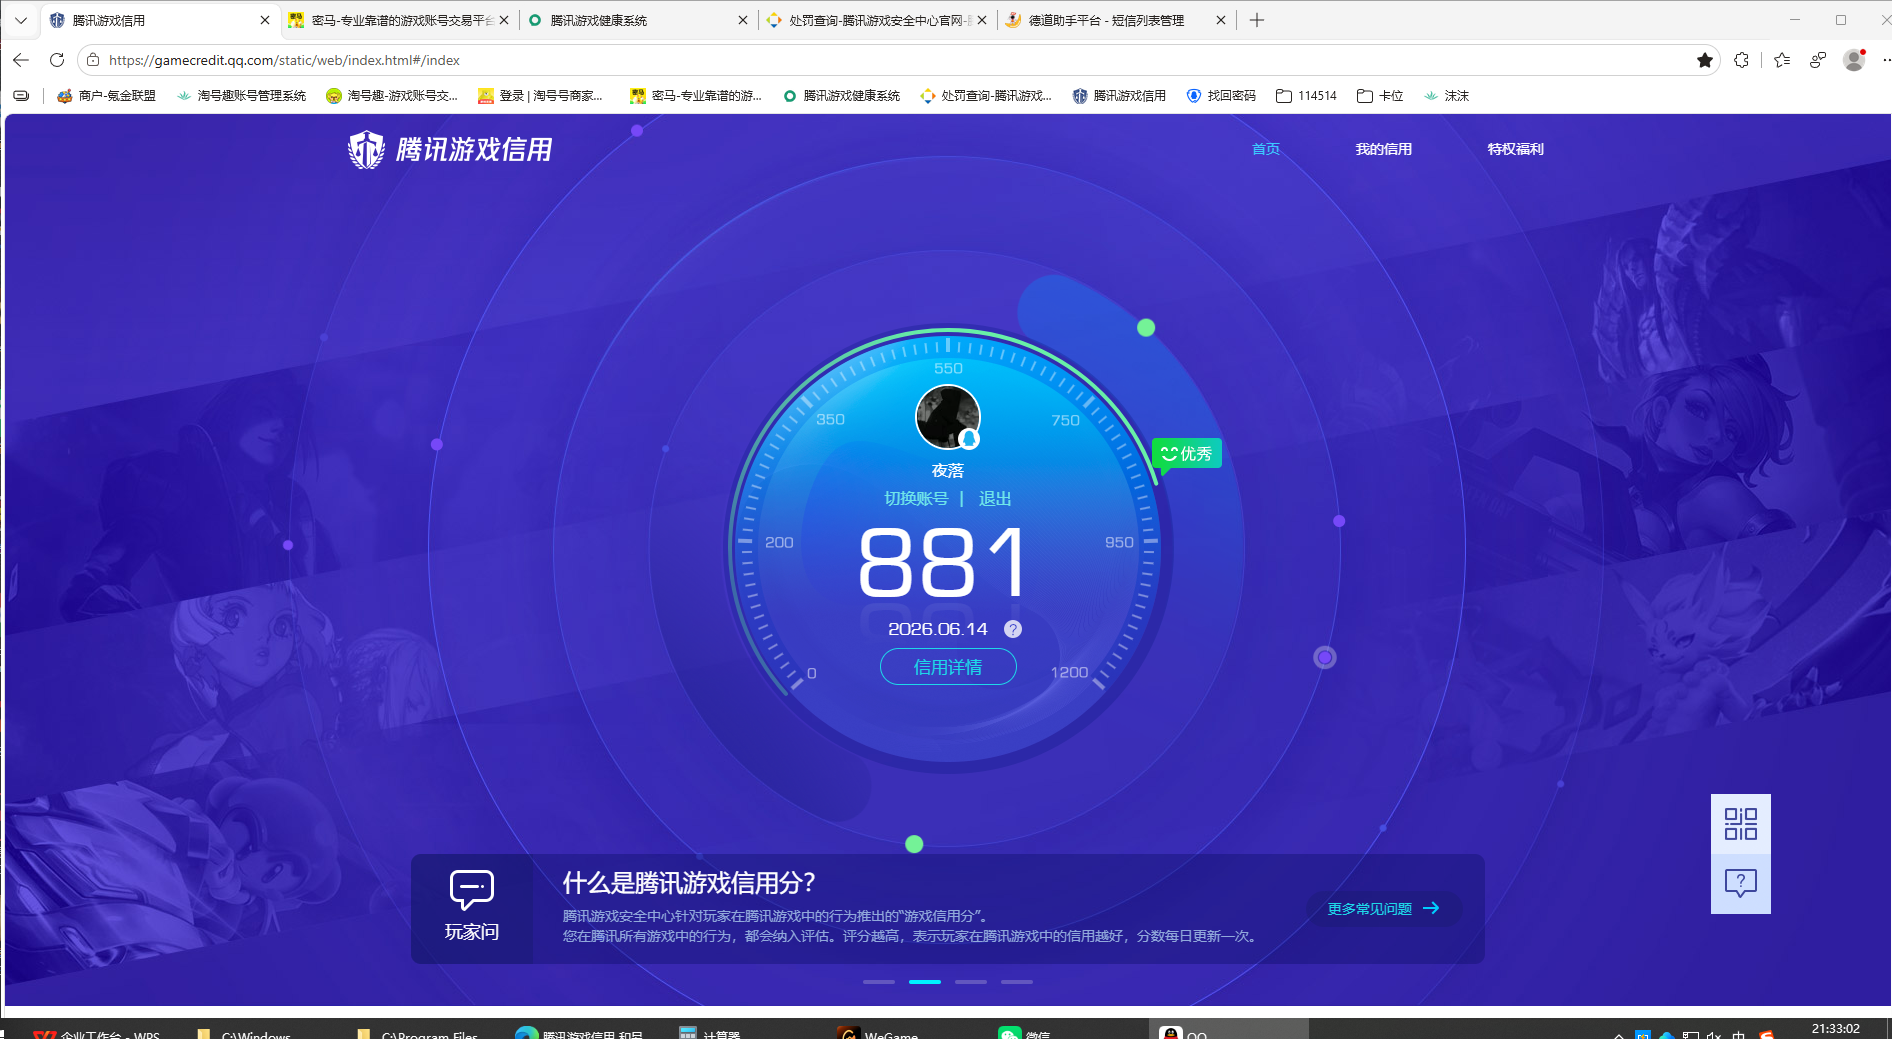The height and width of the screenshot is (1039, 1892).
Task: Click the 什么是腾讯游戏信用分? heading
Action: [689, 883]
